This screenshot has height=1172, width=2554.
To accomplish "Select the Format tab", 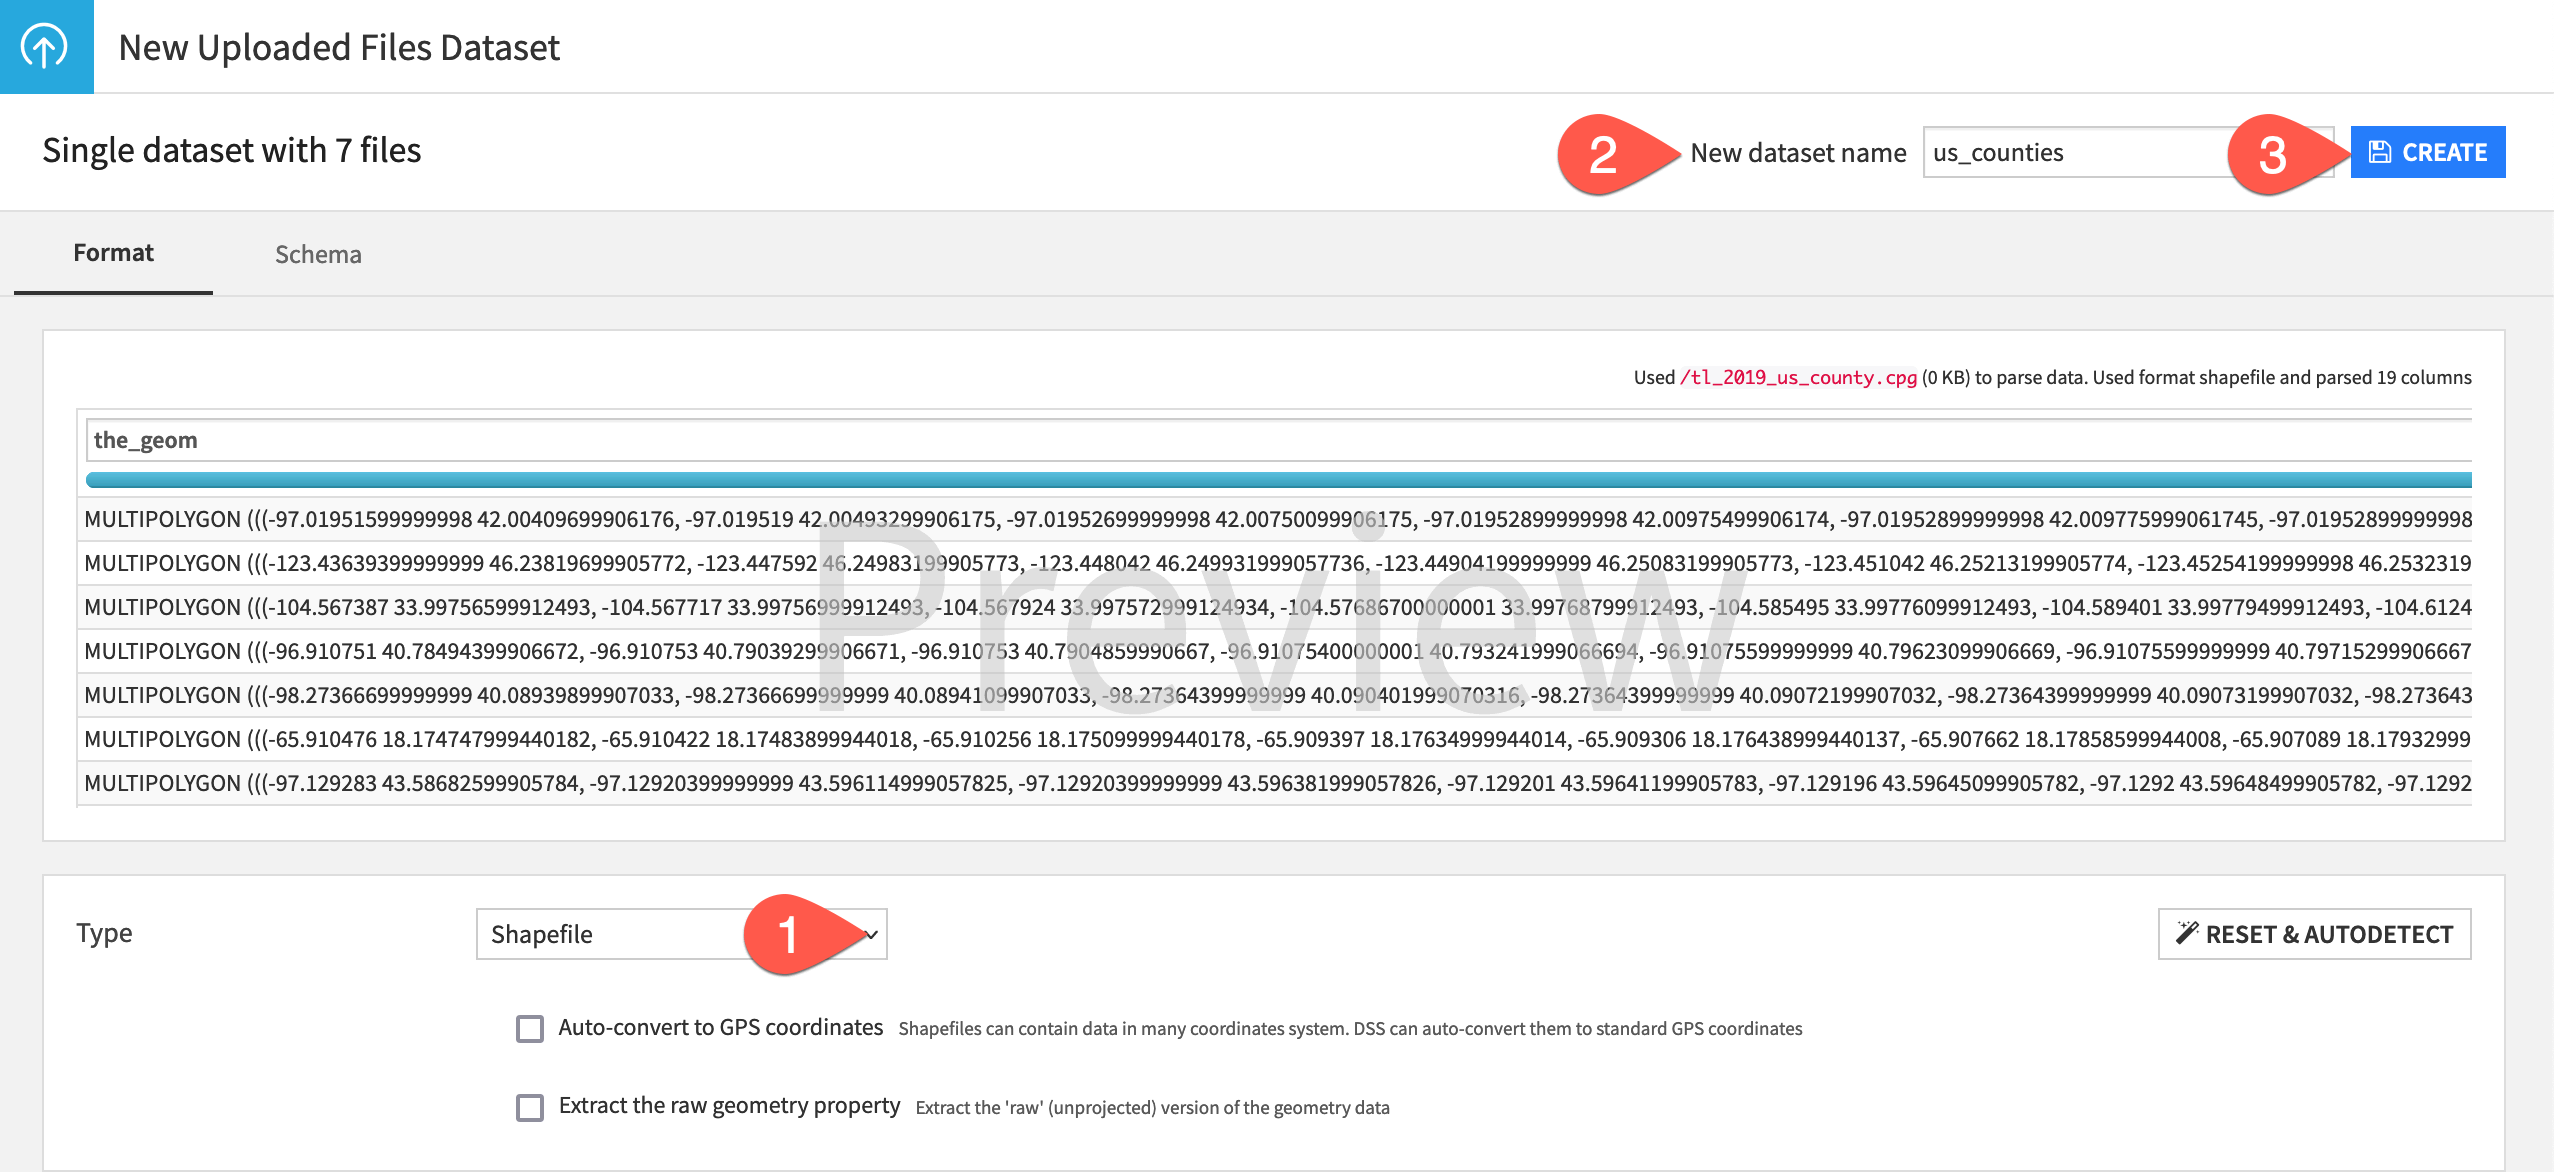I will 113,253.
